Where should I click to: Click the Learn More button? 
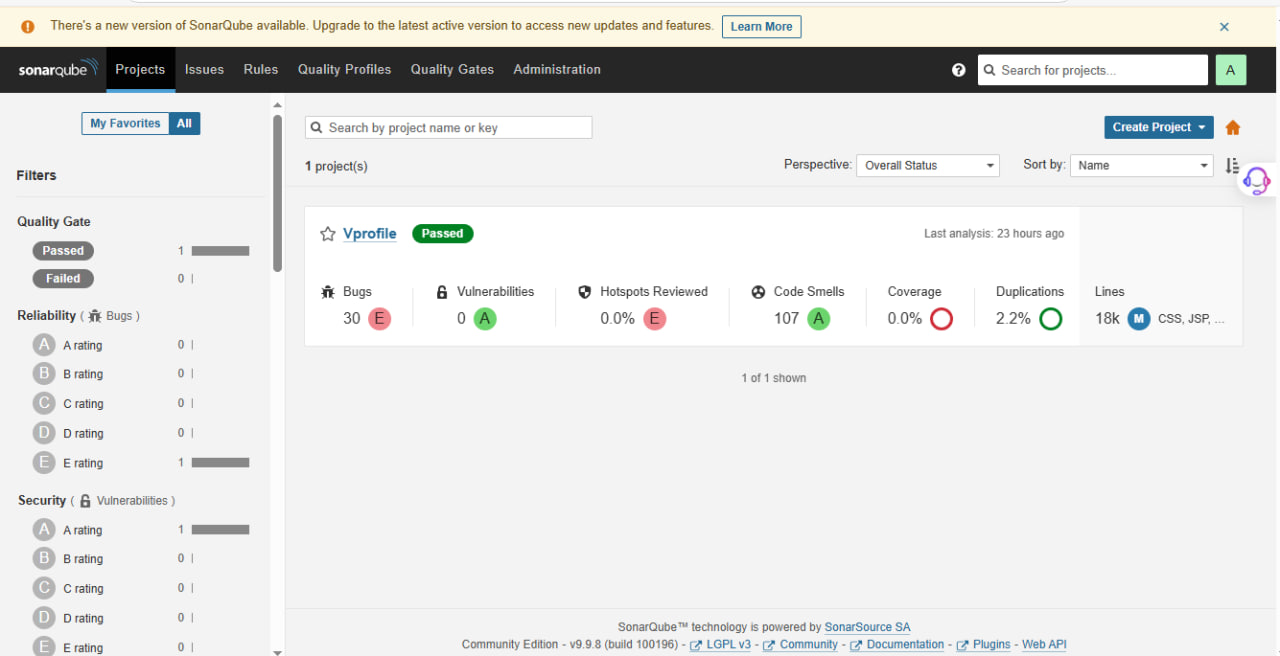pos(761,27)
